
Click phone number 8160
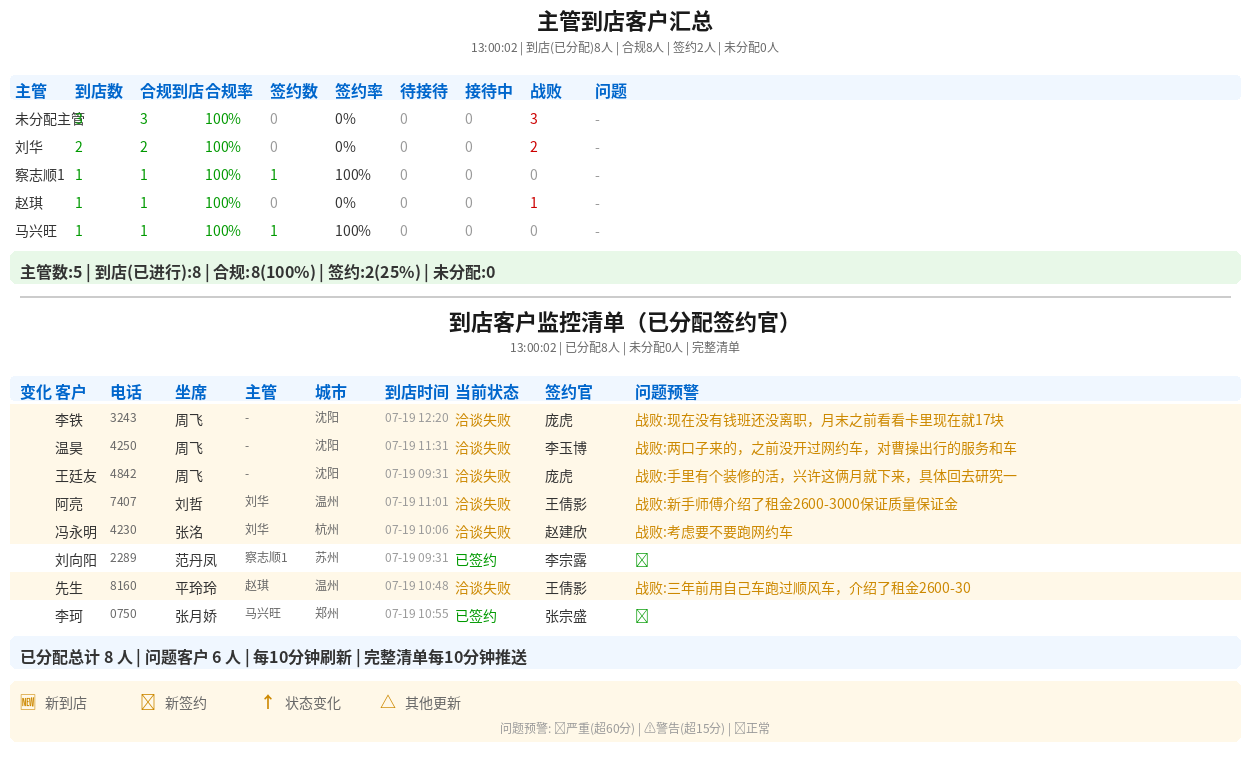(123, 585)
